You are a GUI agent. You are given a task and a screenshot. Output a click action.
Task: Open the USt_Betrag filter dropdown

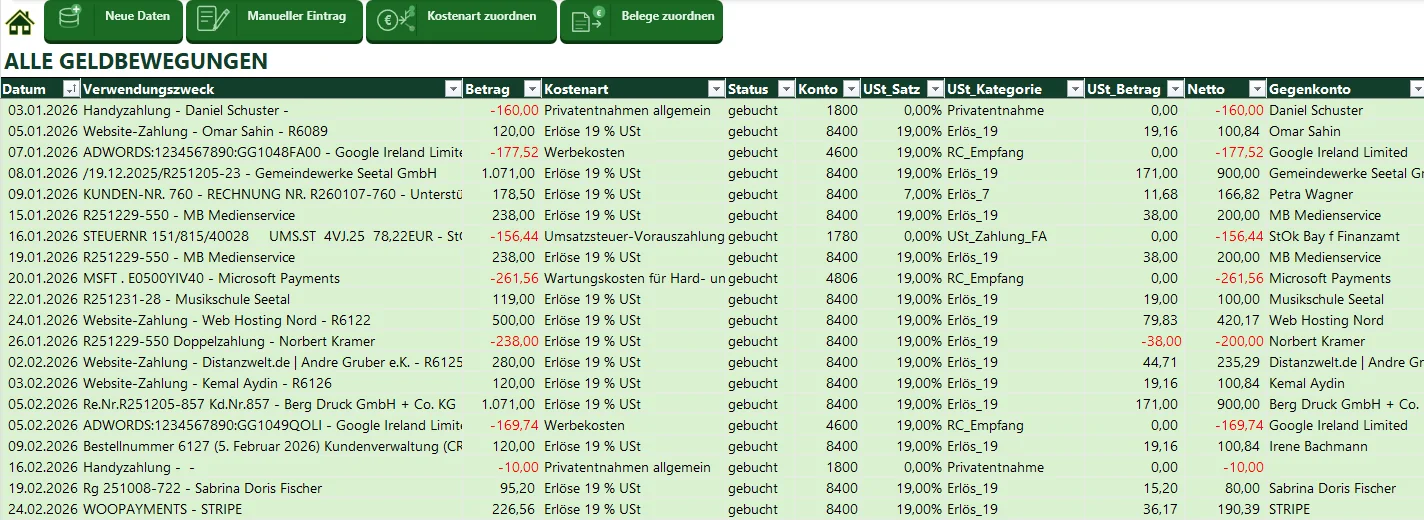(x=1175, y=89)
